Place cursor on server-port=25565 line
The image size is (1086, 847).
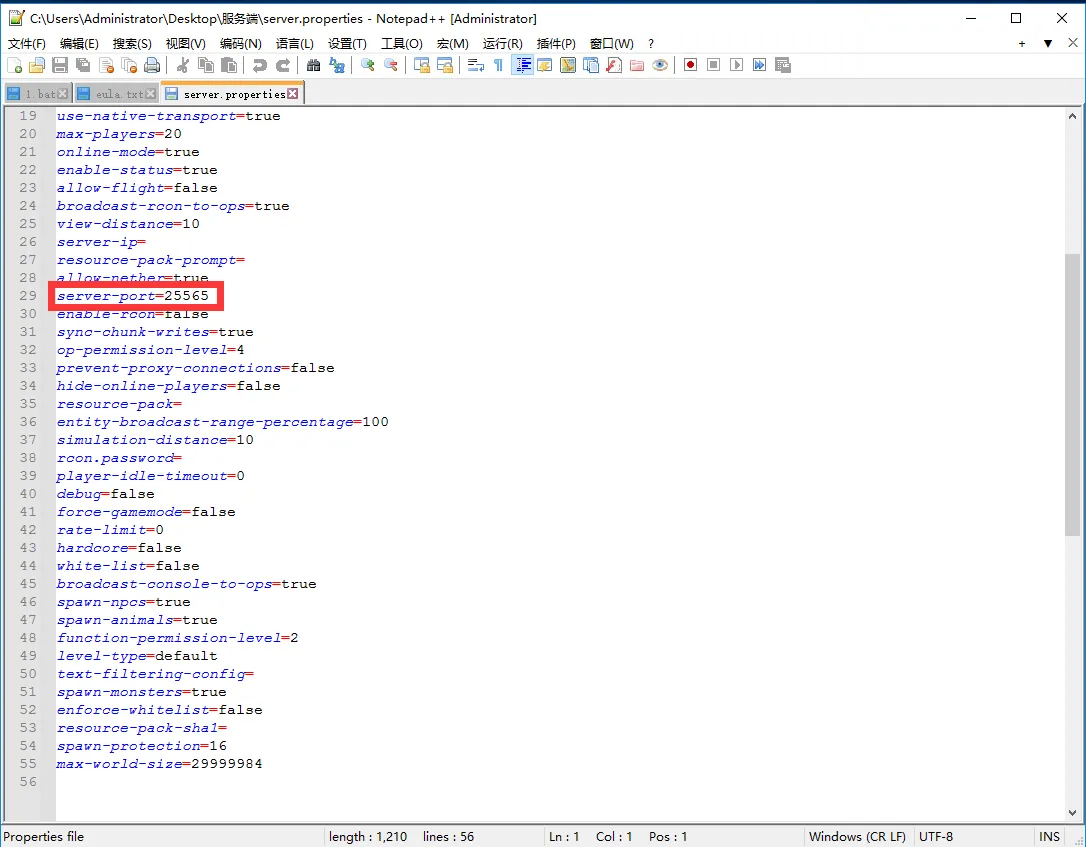coord(133,296)
